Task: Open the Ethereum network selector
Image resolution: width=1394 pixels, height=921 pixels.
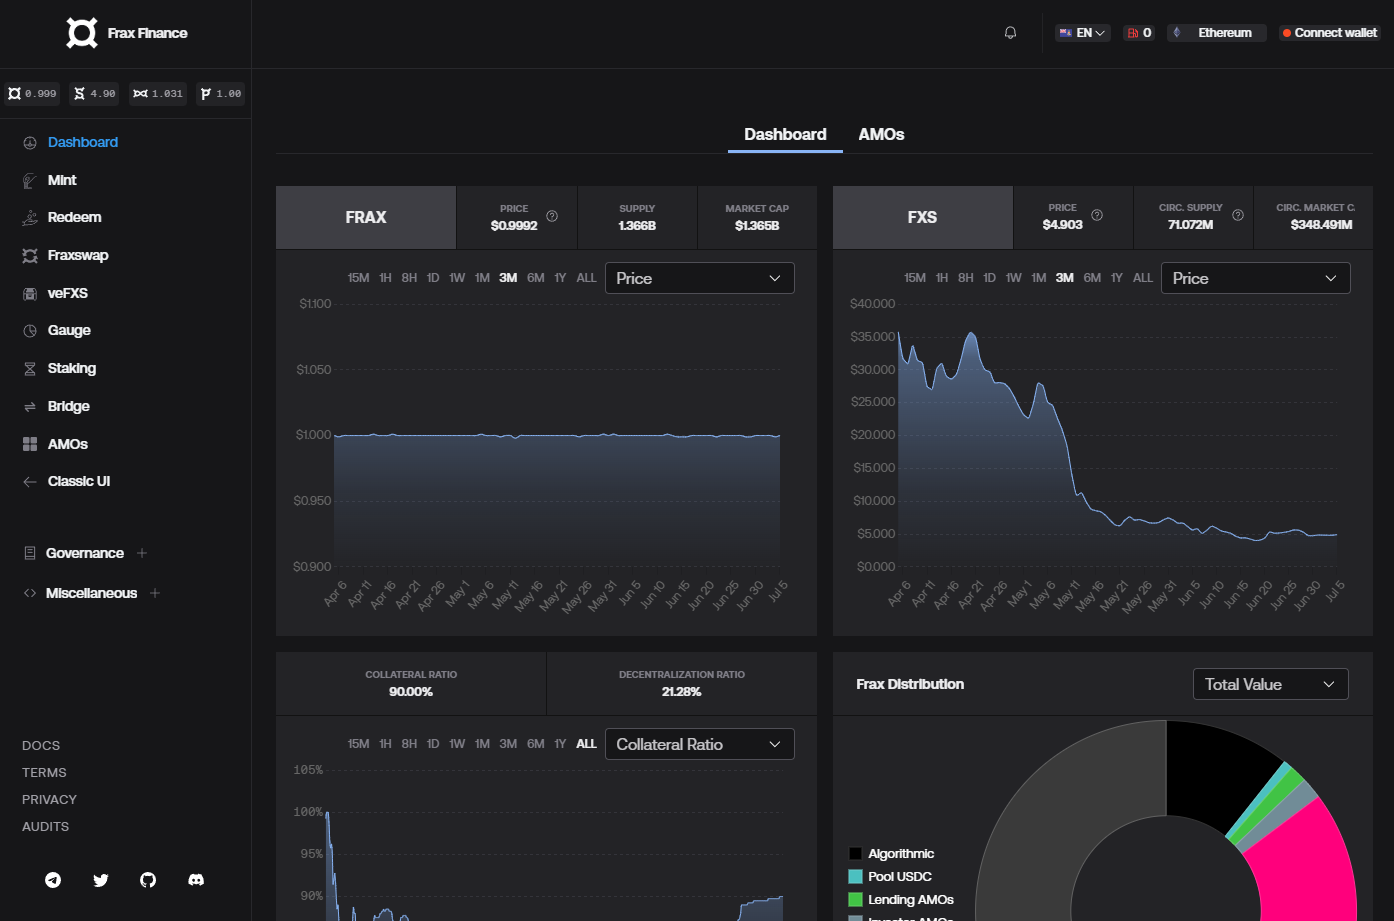Action: click(1217, 33)
